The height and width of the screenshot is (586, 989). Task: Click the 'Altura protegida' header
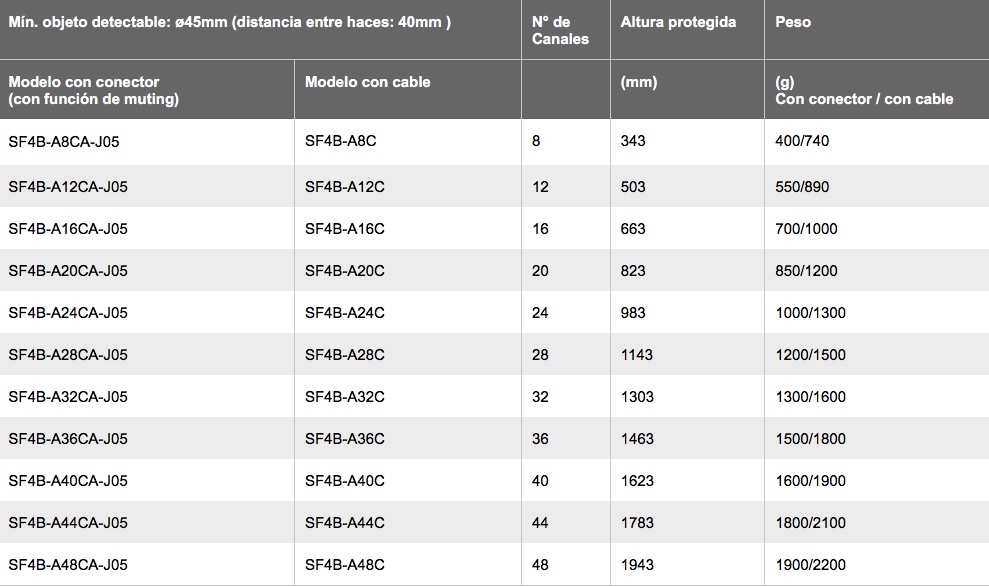point(678,22)
